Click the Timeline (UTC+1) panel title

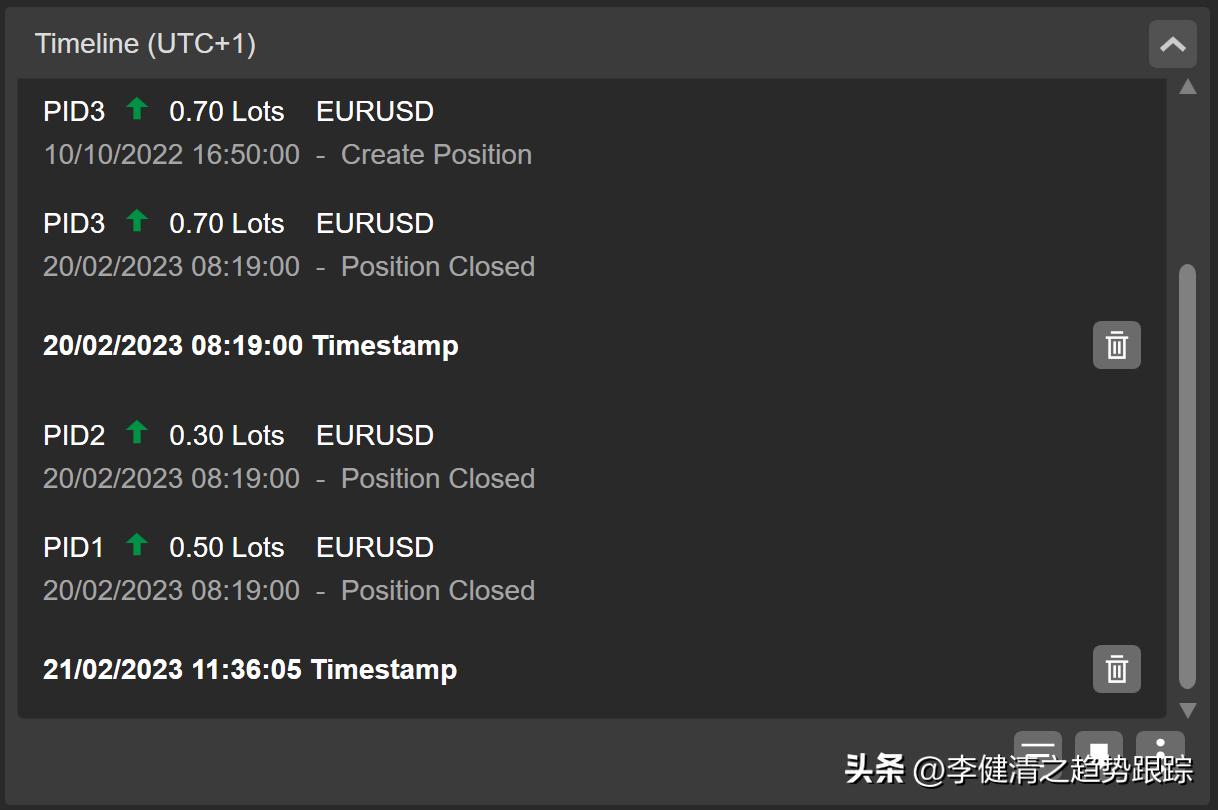coord(145,44)
